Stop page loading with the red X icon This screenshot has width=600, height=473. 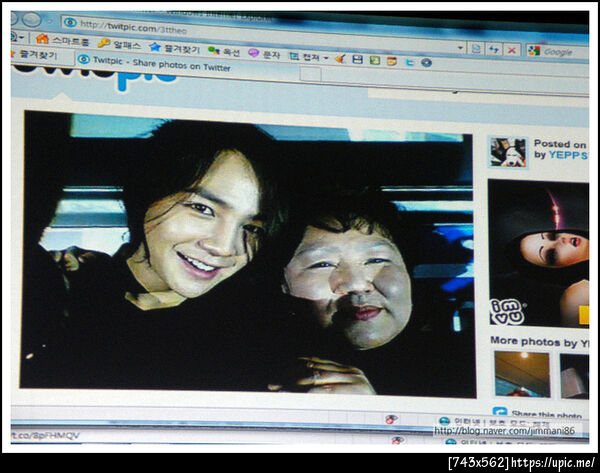[512, 50]
